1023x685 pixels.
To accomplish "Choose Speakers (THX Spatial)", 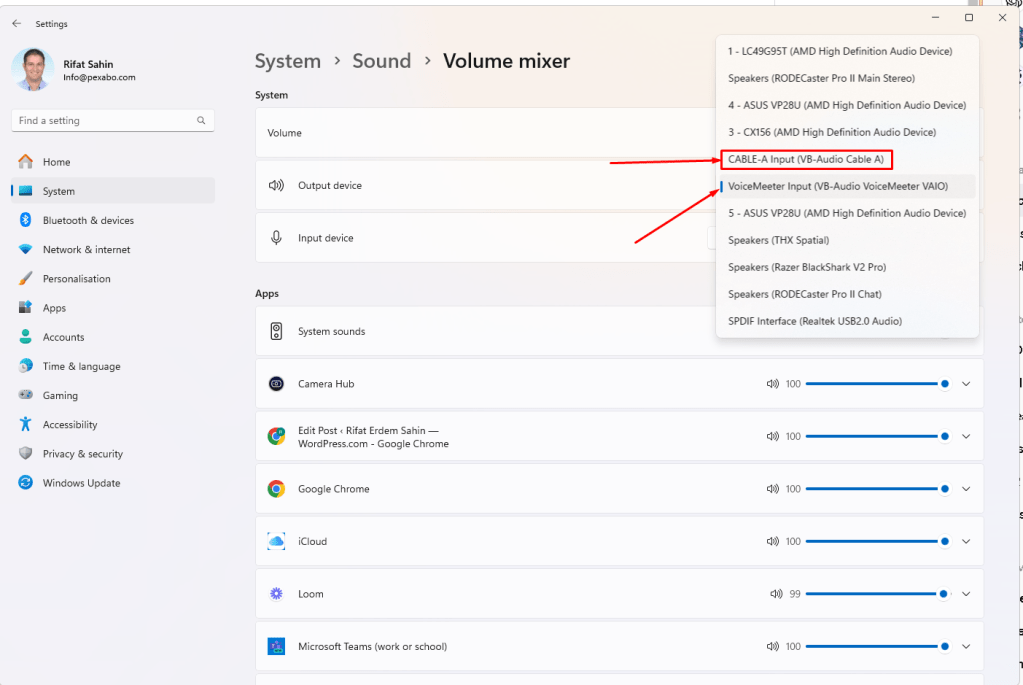I will [x=847, y=240].
